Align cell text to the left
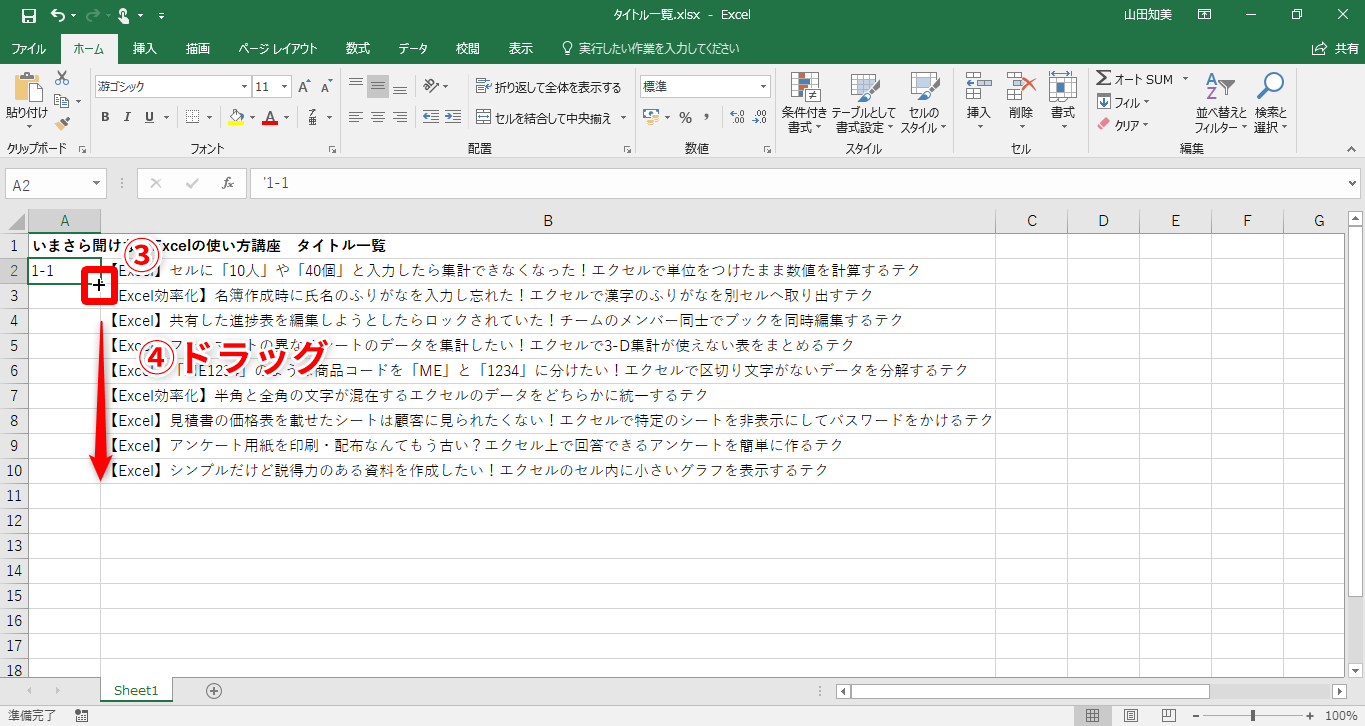Viewport: 1365px width, 726px height. point(356,117)
